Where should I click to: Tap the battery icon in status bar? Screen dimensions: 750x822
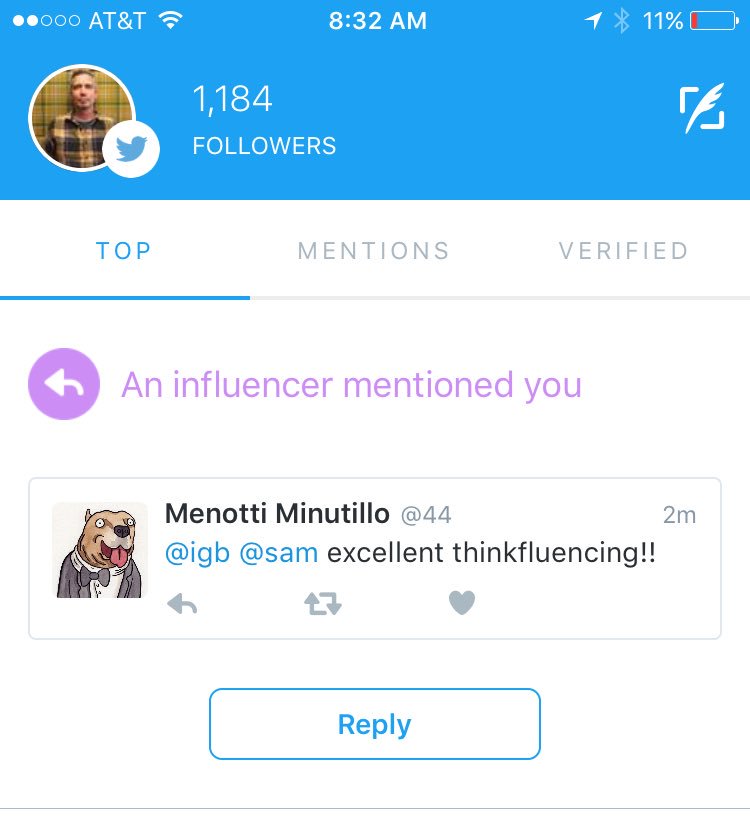pos(714,21)
